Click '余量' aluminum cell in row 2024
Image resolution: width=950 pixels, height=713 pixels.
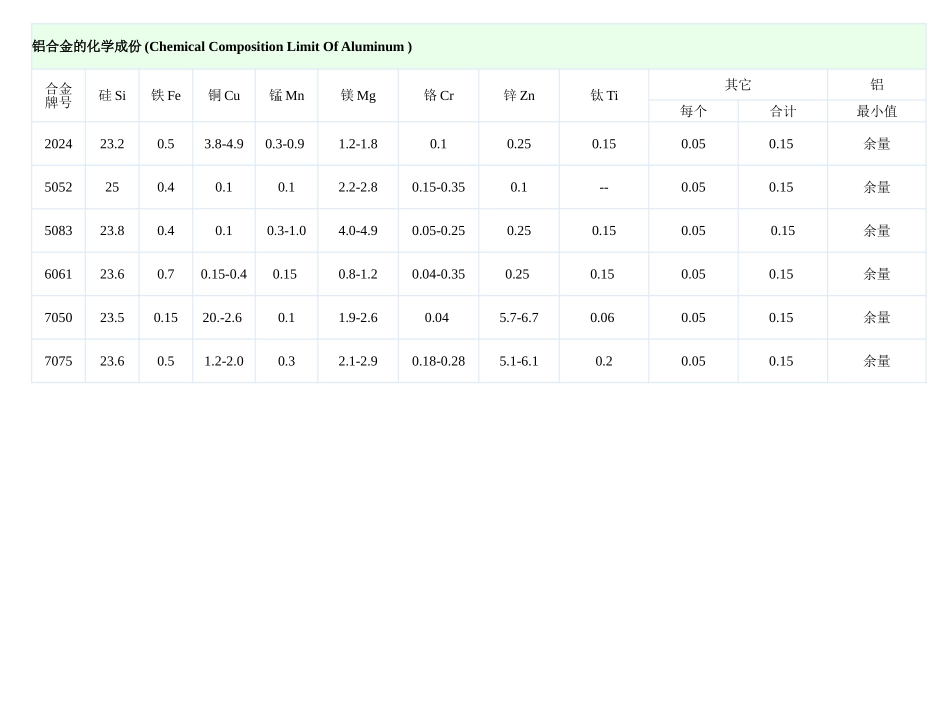pyautogui.click(x=877, y=144)
